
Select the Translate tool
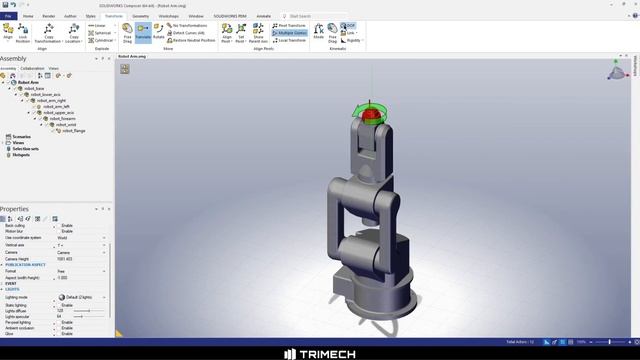pyautogui.click(x=143, y=33)
